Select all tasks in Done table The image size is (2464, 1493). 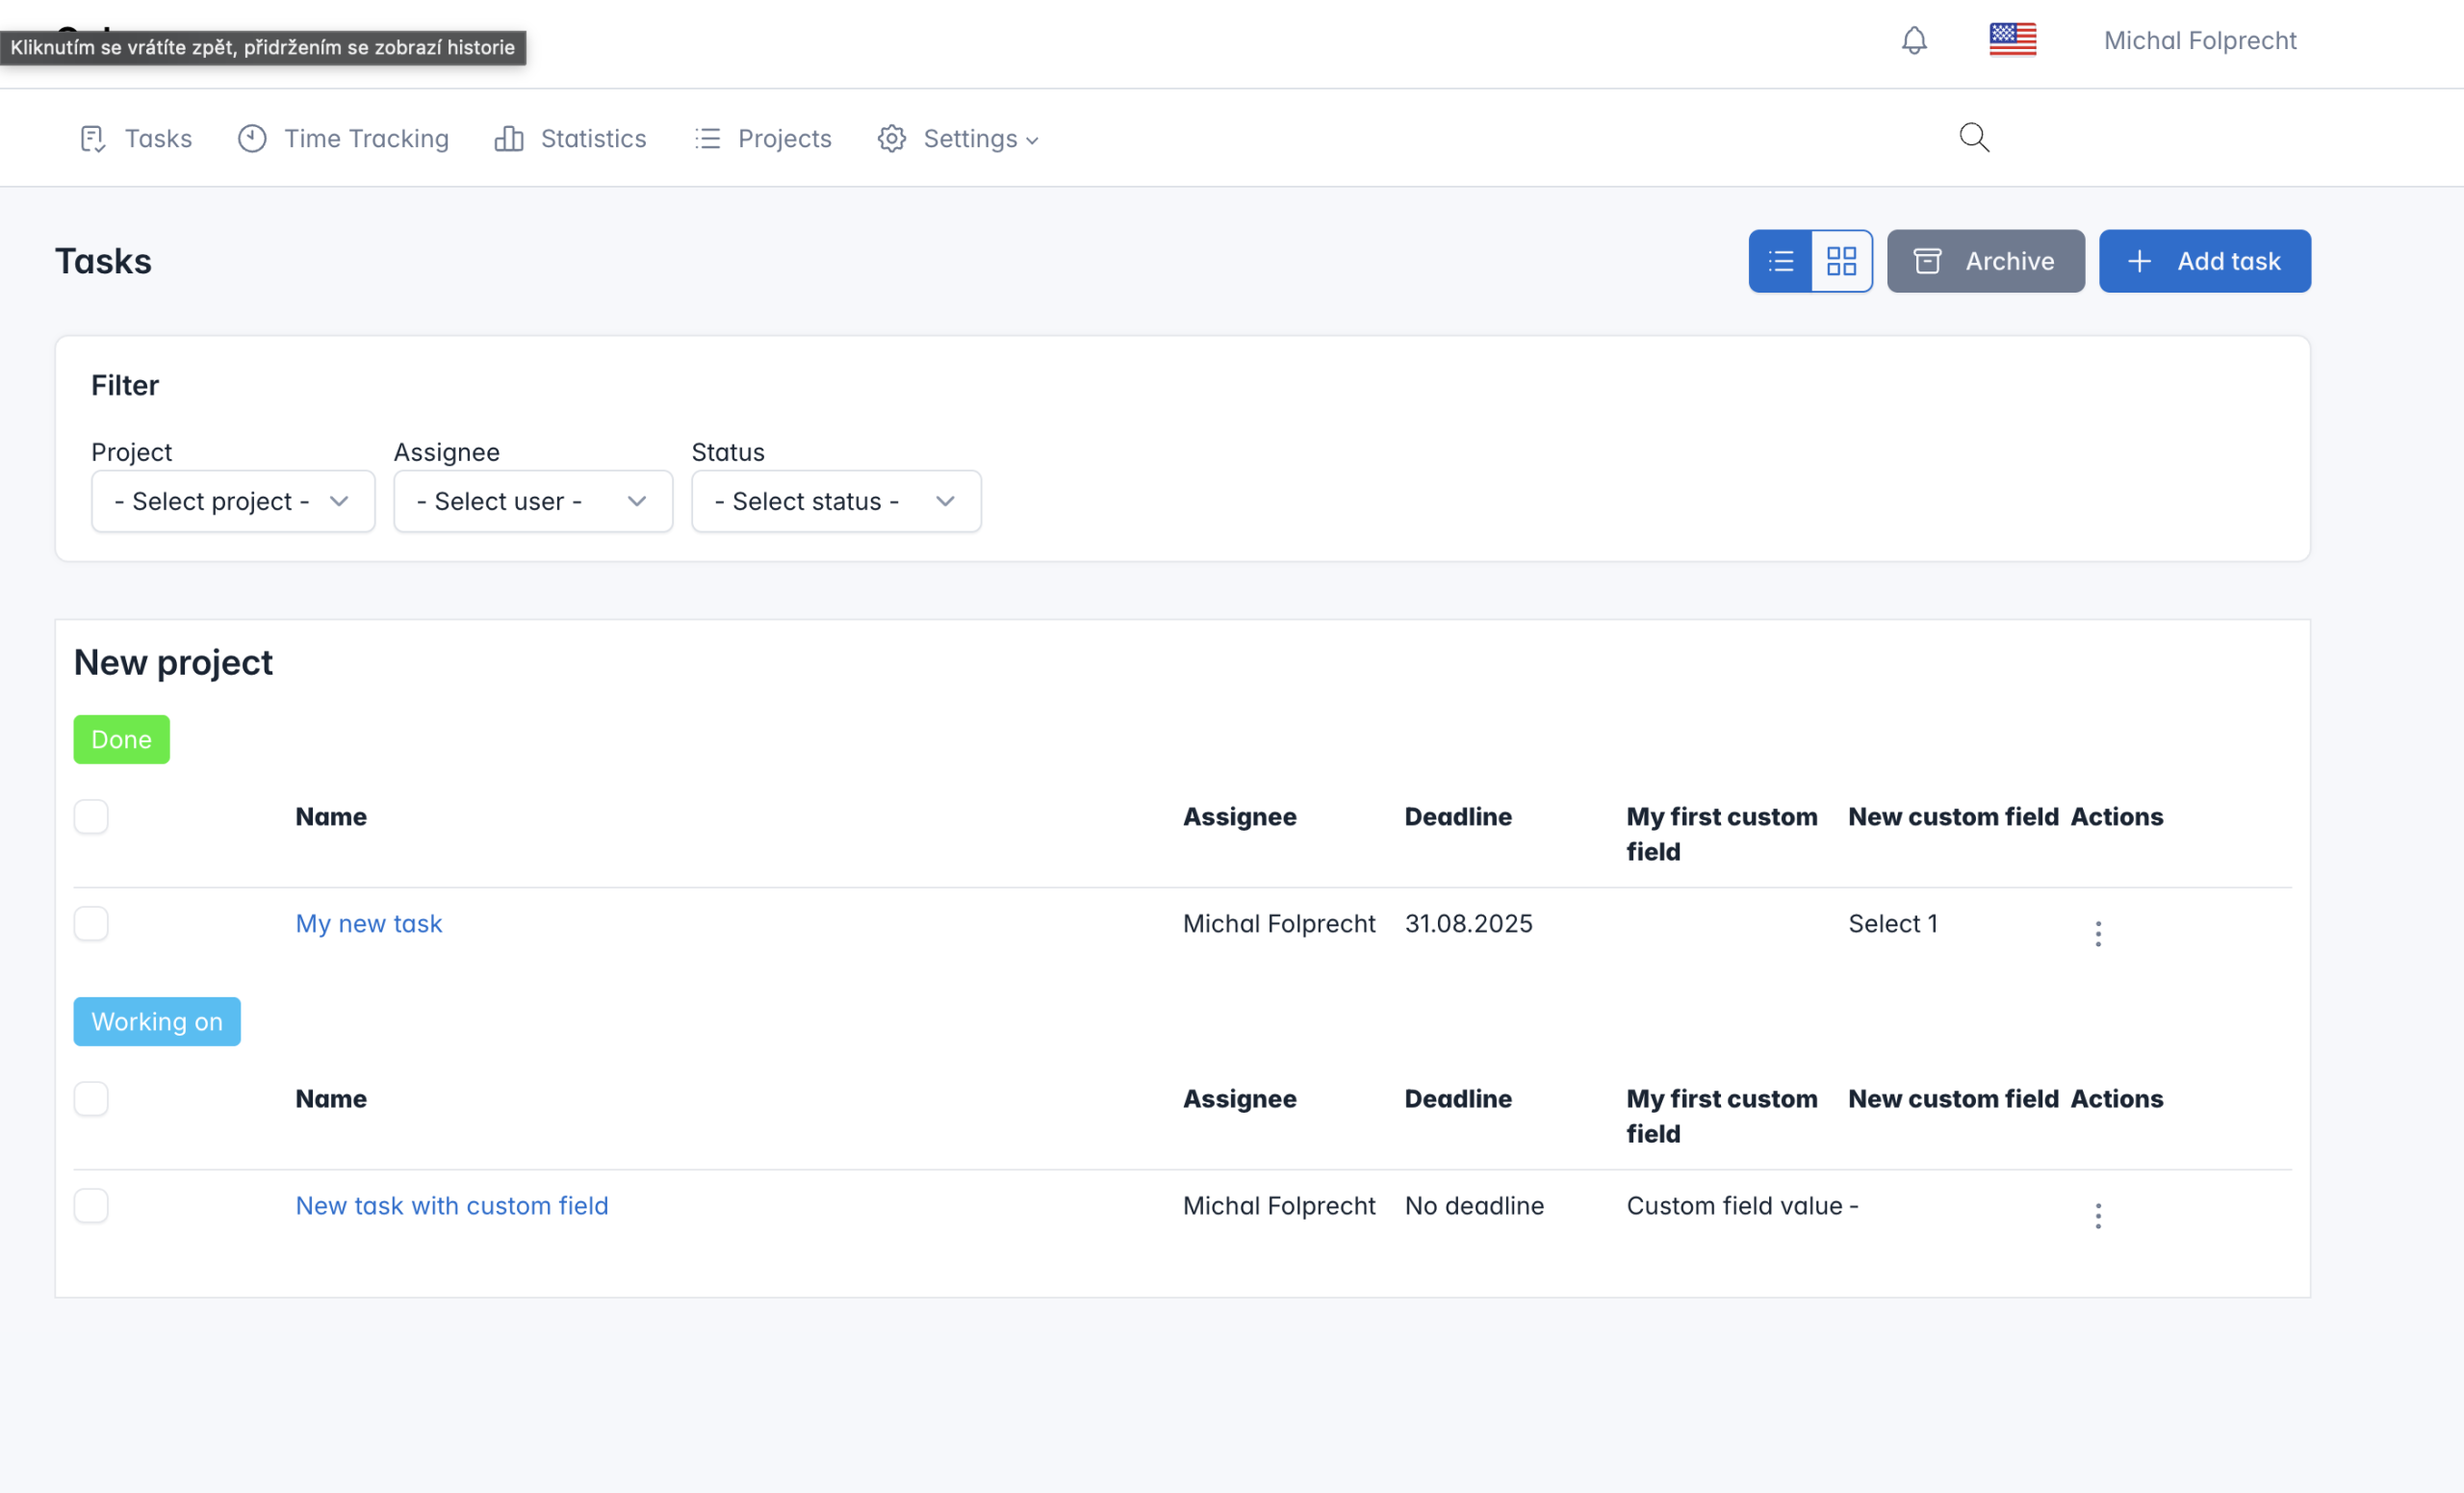click(x=91, y=816)
